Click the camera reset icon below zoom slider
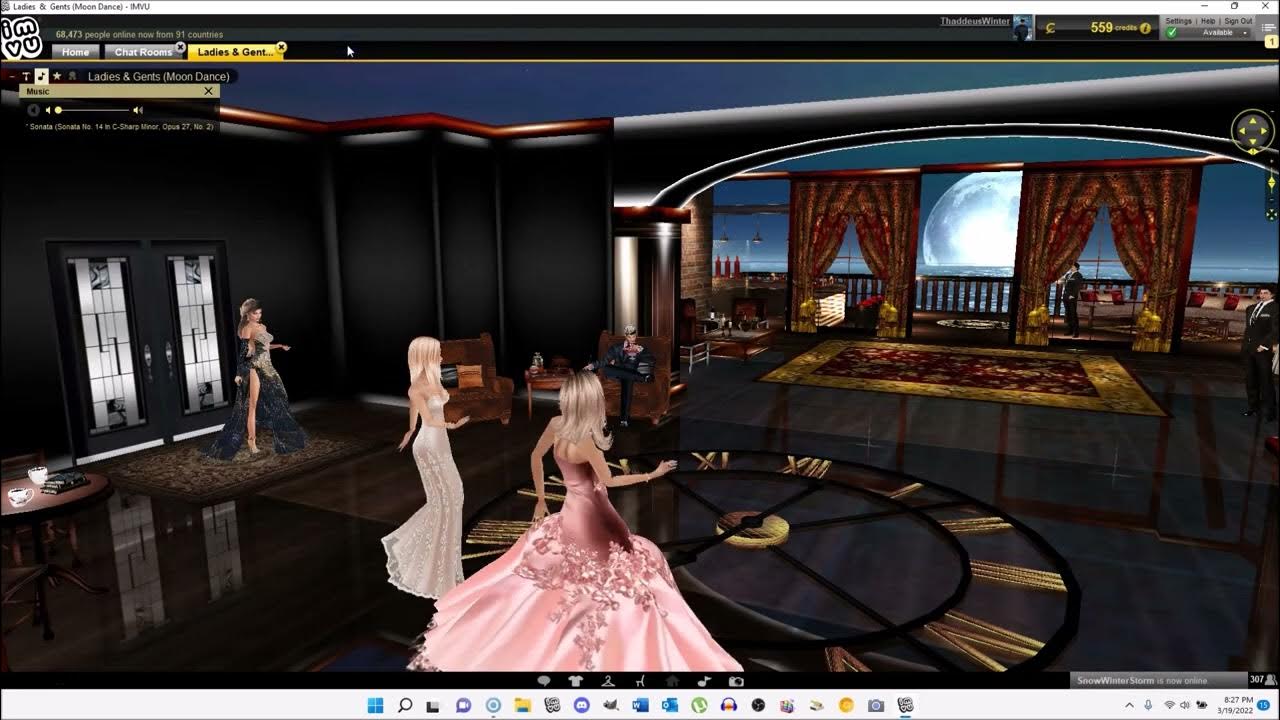Image resolution: width=1280 pixels, height=720 pixels. click(x=1271, y=214)
